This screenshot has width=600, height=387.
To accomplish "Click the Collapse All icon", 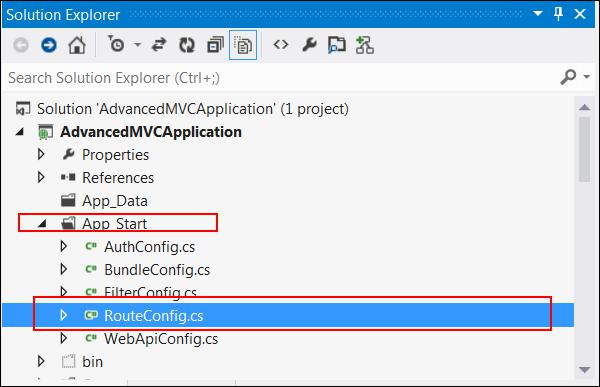I will click(215, 45).
